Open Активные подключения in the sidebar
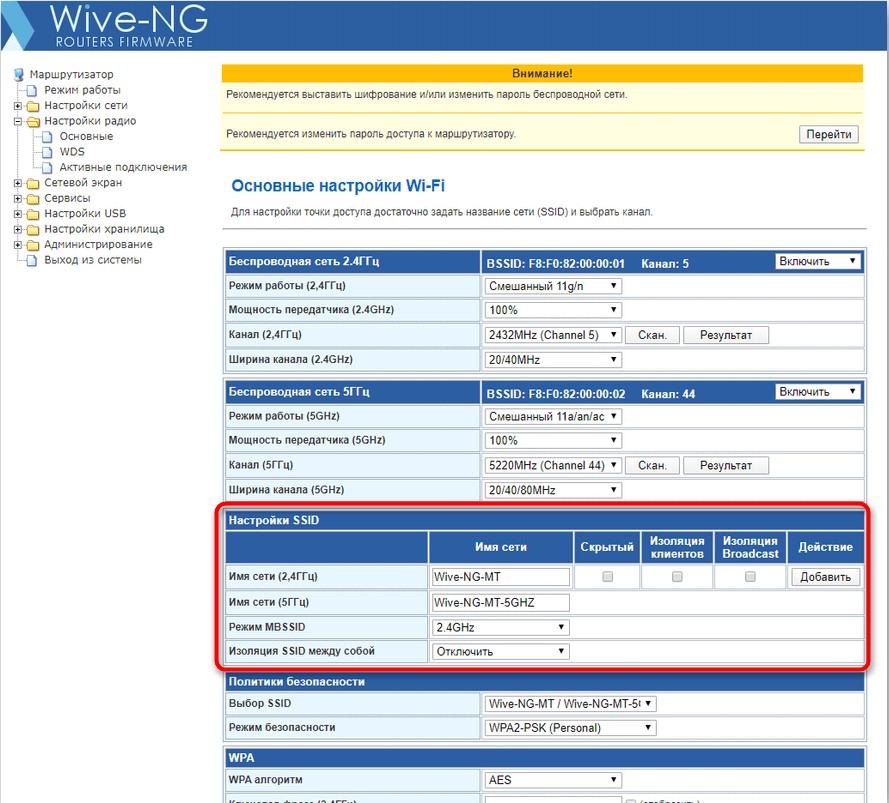 [x=123, y=167]
